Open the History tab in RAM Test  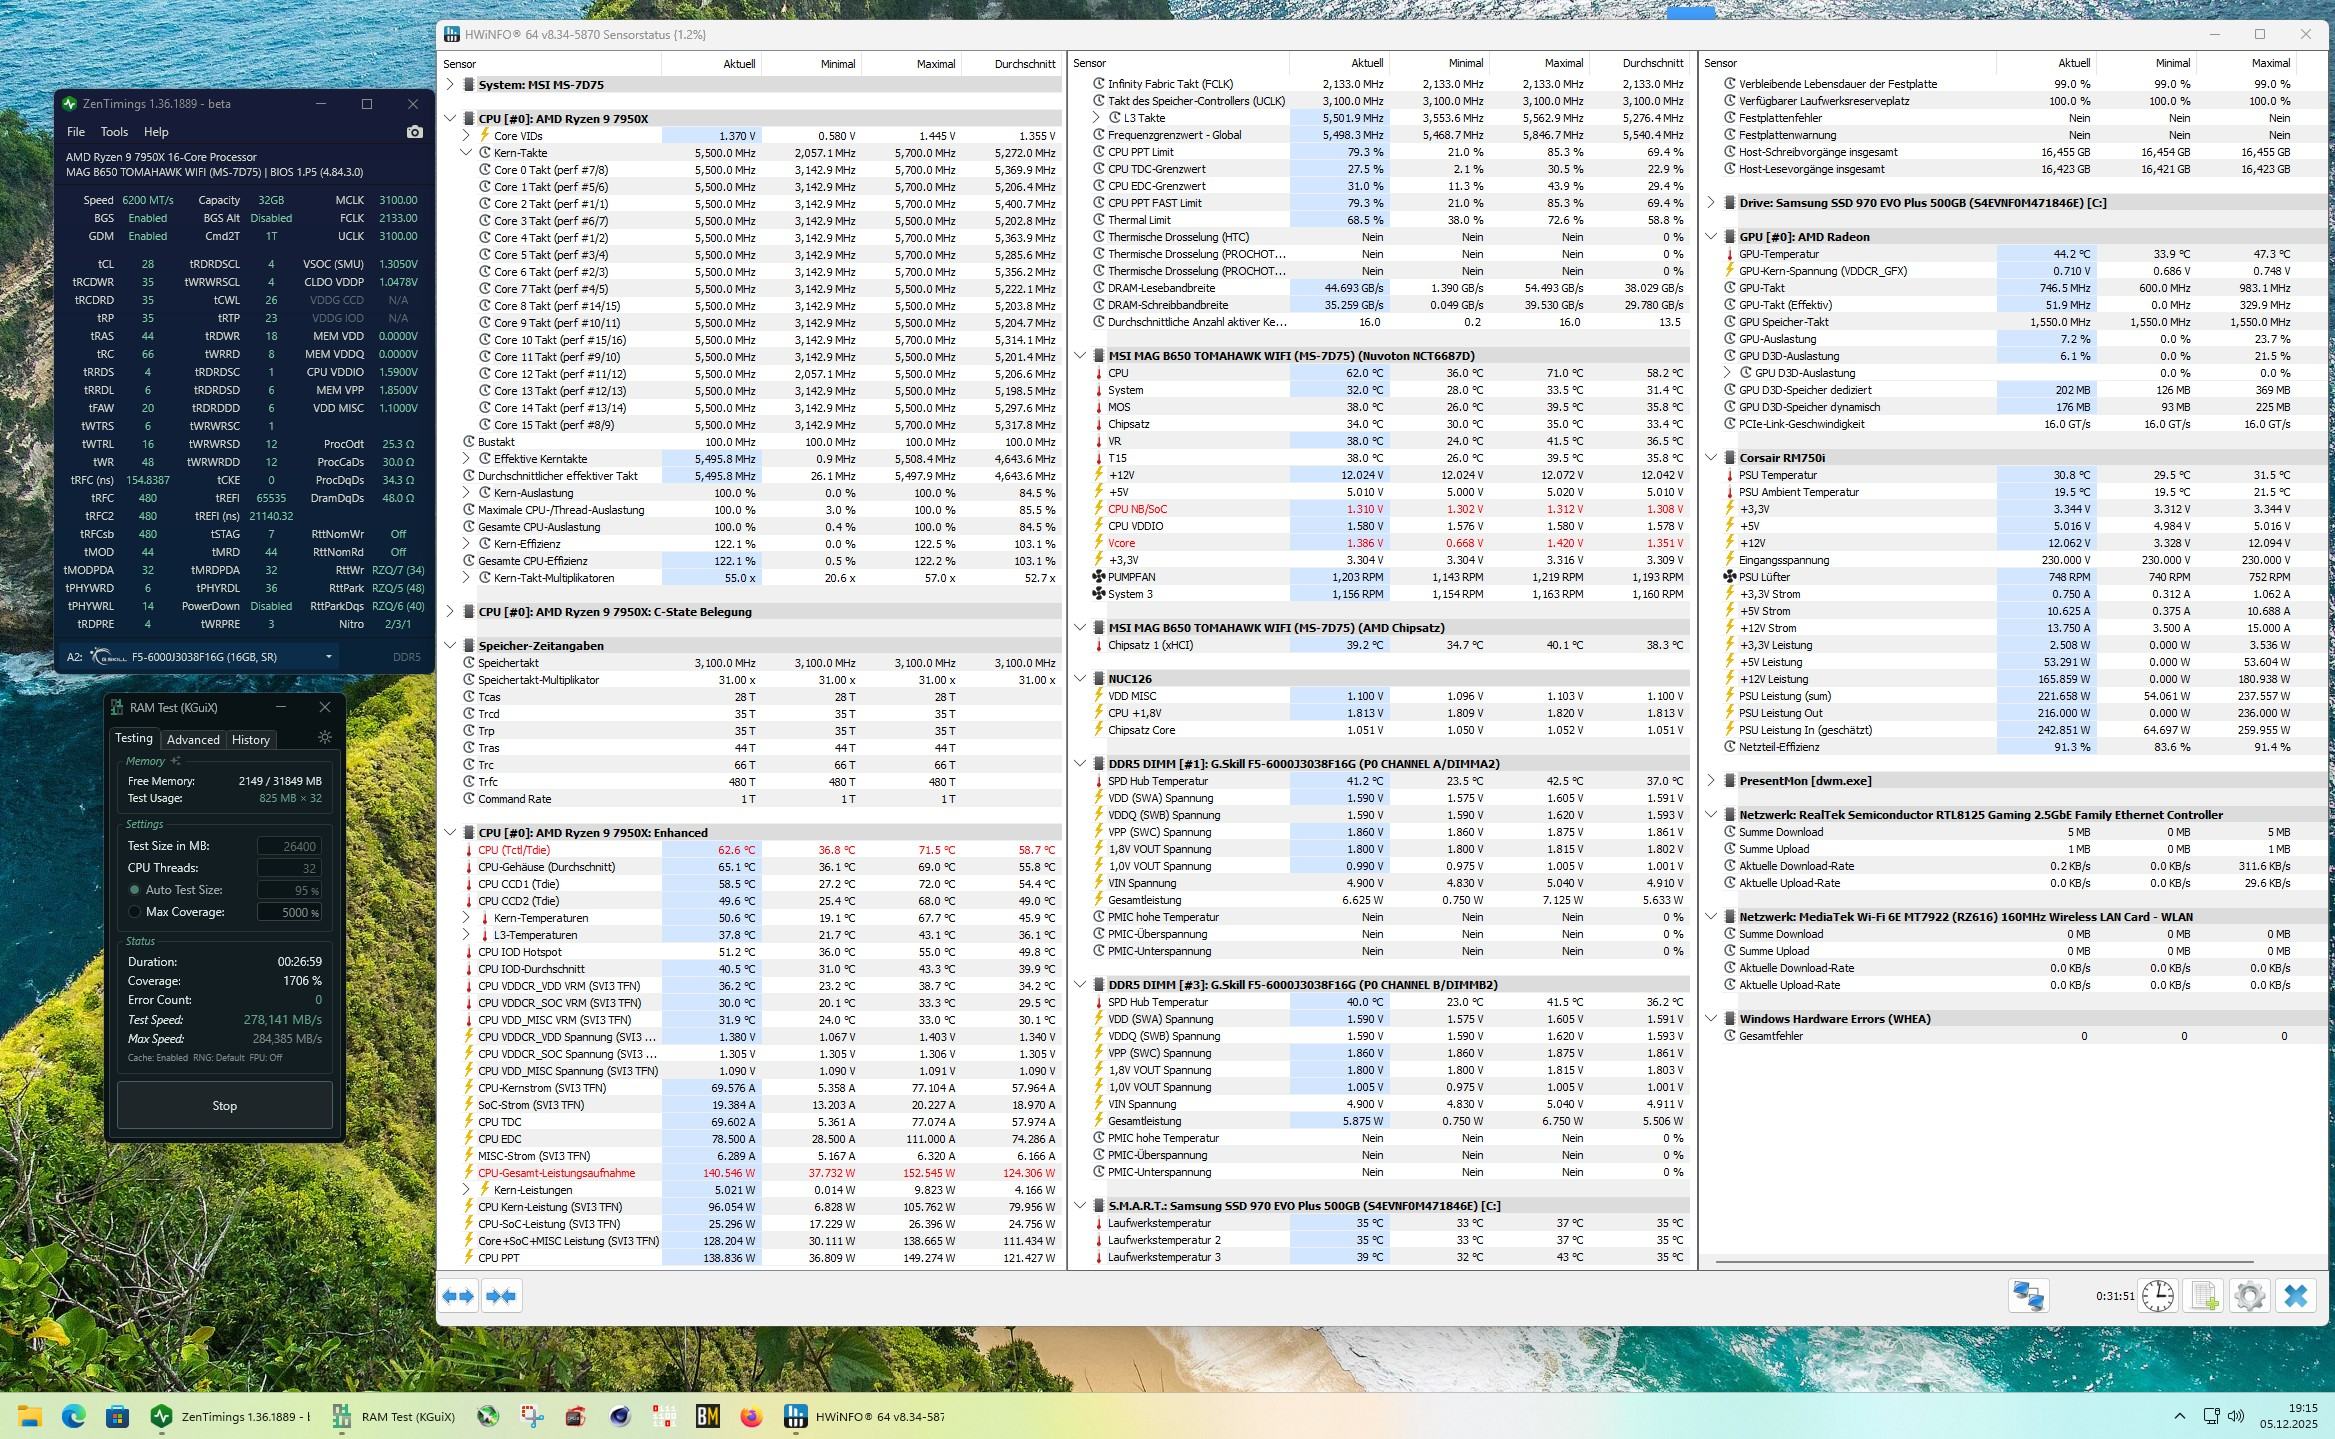click(251, 740)
